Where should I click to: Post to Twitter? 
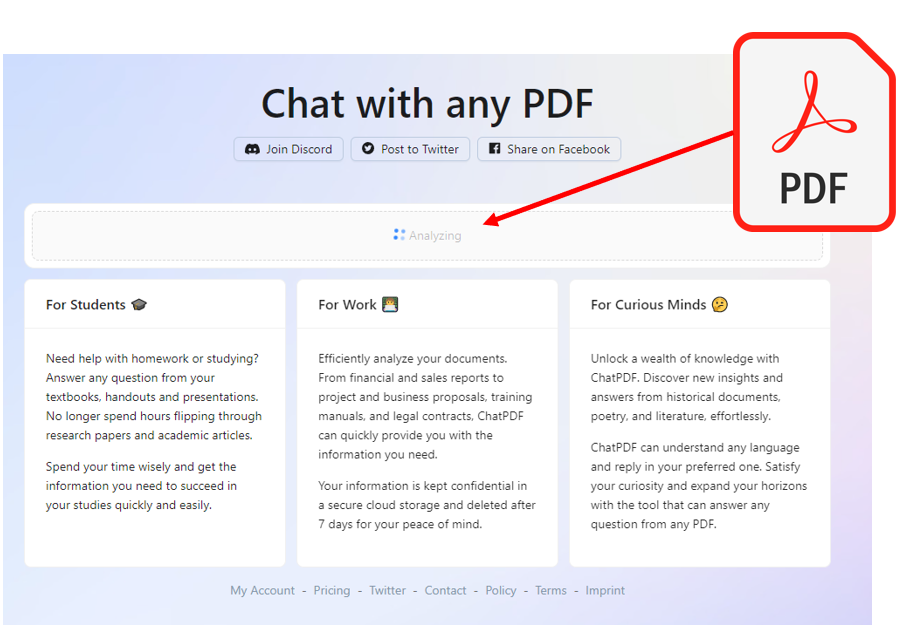tap(410, 149)
